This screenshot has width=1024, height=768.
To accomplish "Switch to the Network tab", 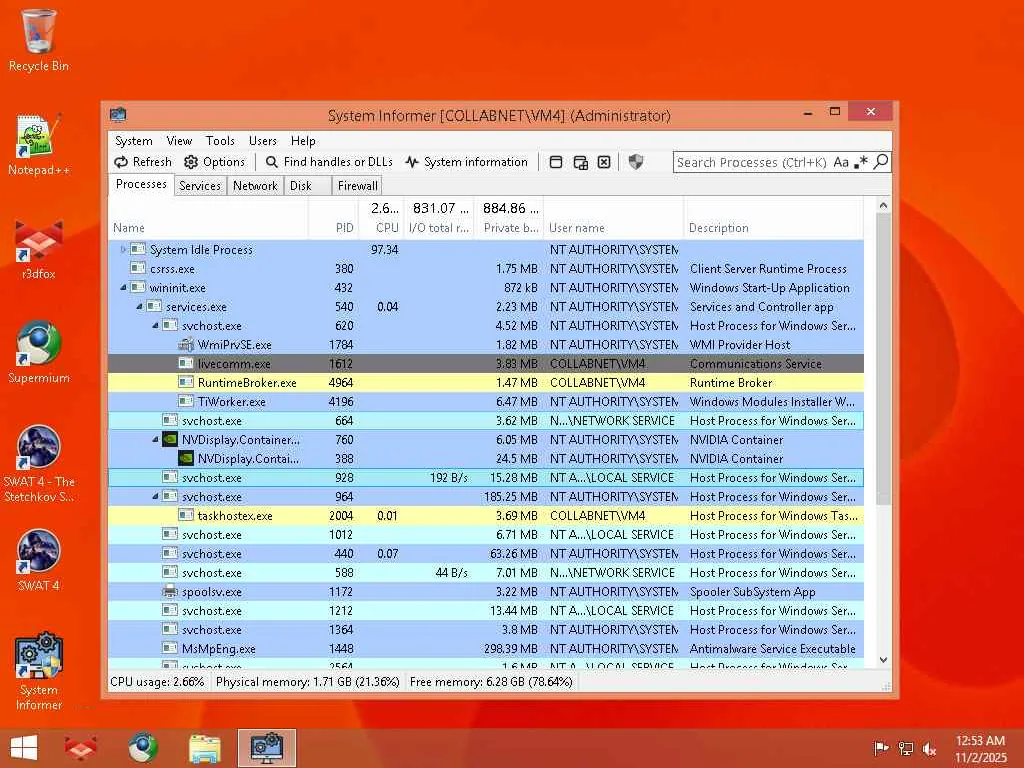I will click(255, 185).
